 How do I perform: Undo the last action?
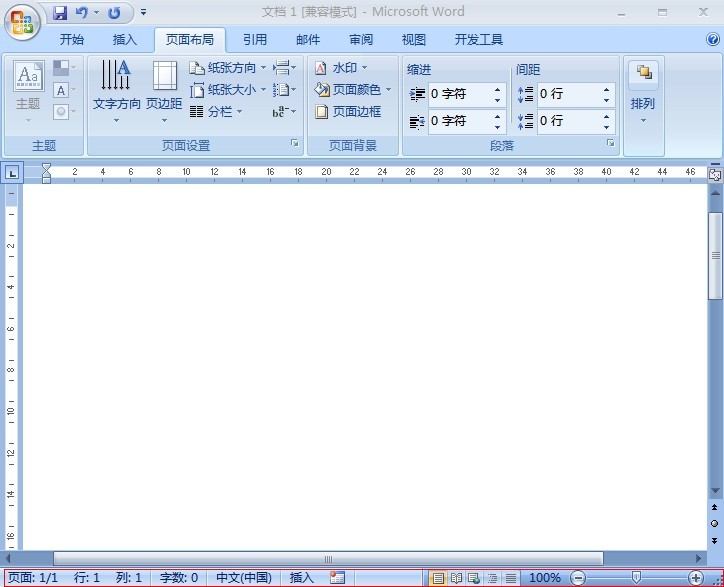point(82,12)
